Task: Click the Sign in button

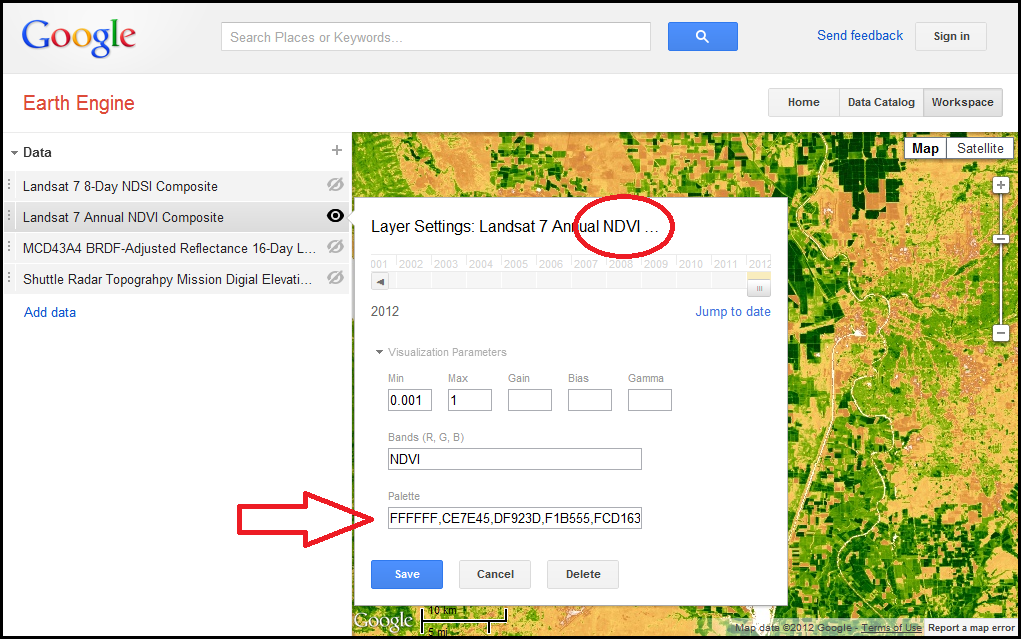Action: tap(951, 36)
